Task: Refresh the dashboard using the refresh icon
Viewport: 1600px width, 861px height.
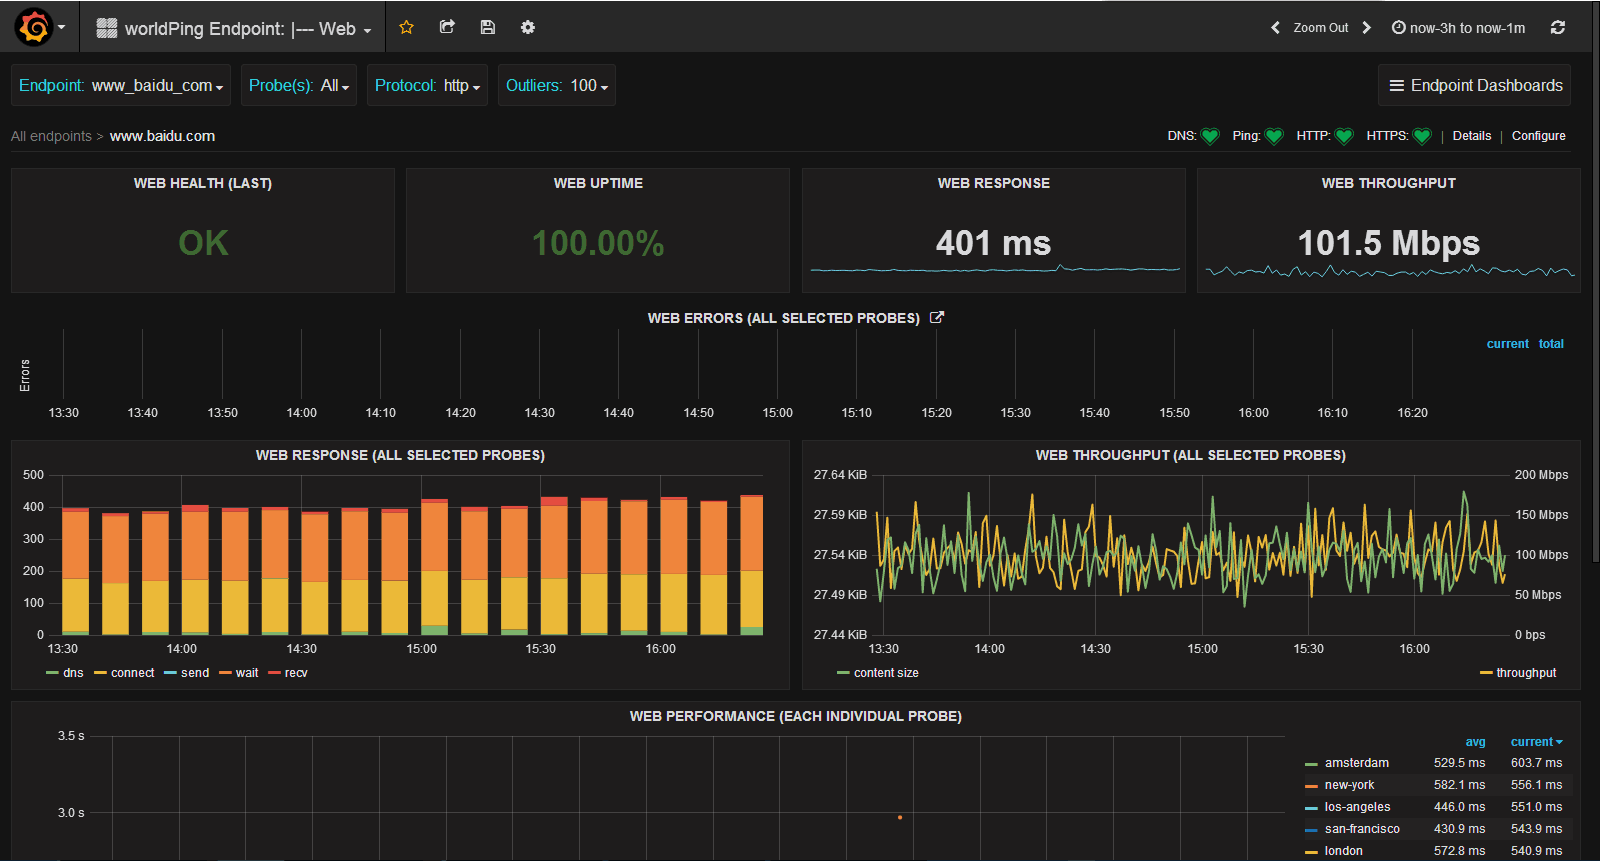Action: point(1557,28)
